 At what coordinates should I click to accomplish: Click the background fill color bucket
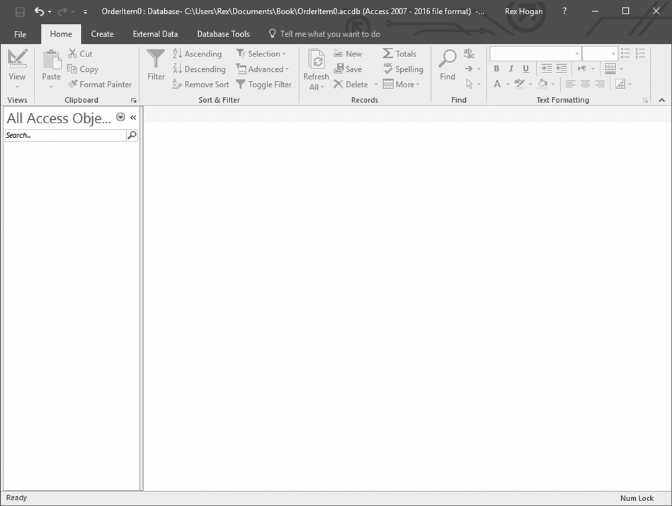coord(543,84)
